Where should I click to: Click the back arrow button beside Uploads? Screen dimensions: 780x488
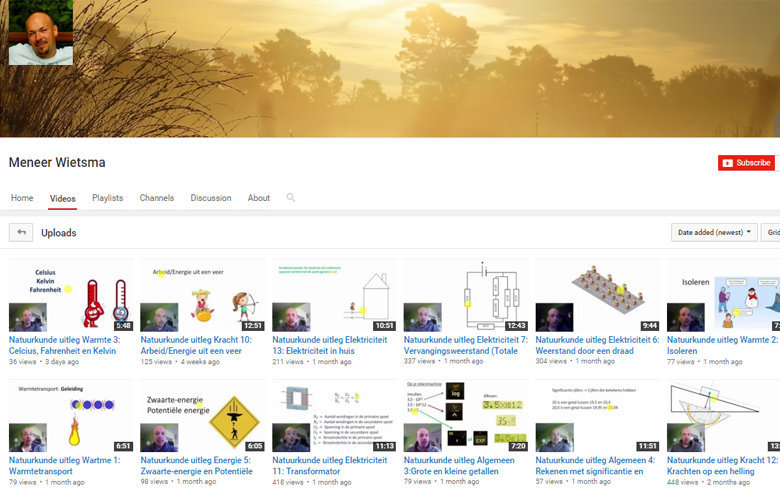tap(21, 232)
